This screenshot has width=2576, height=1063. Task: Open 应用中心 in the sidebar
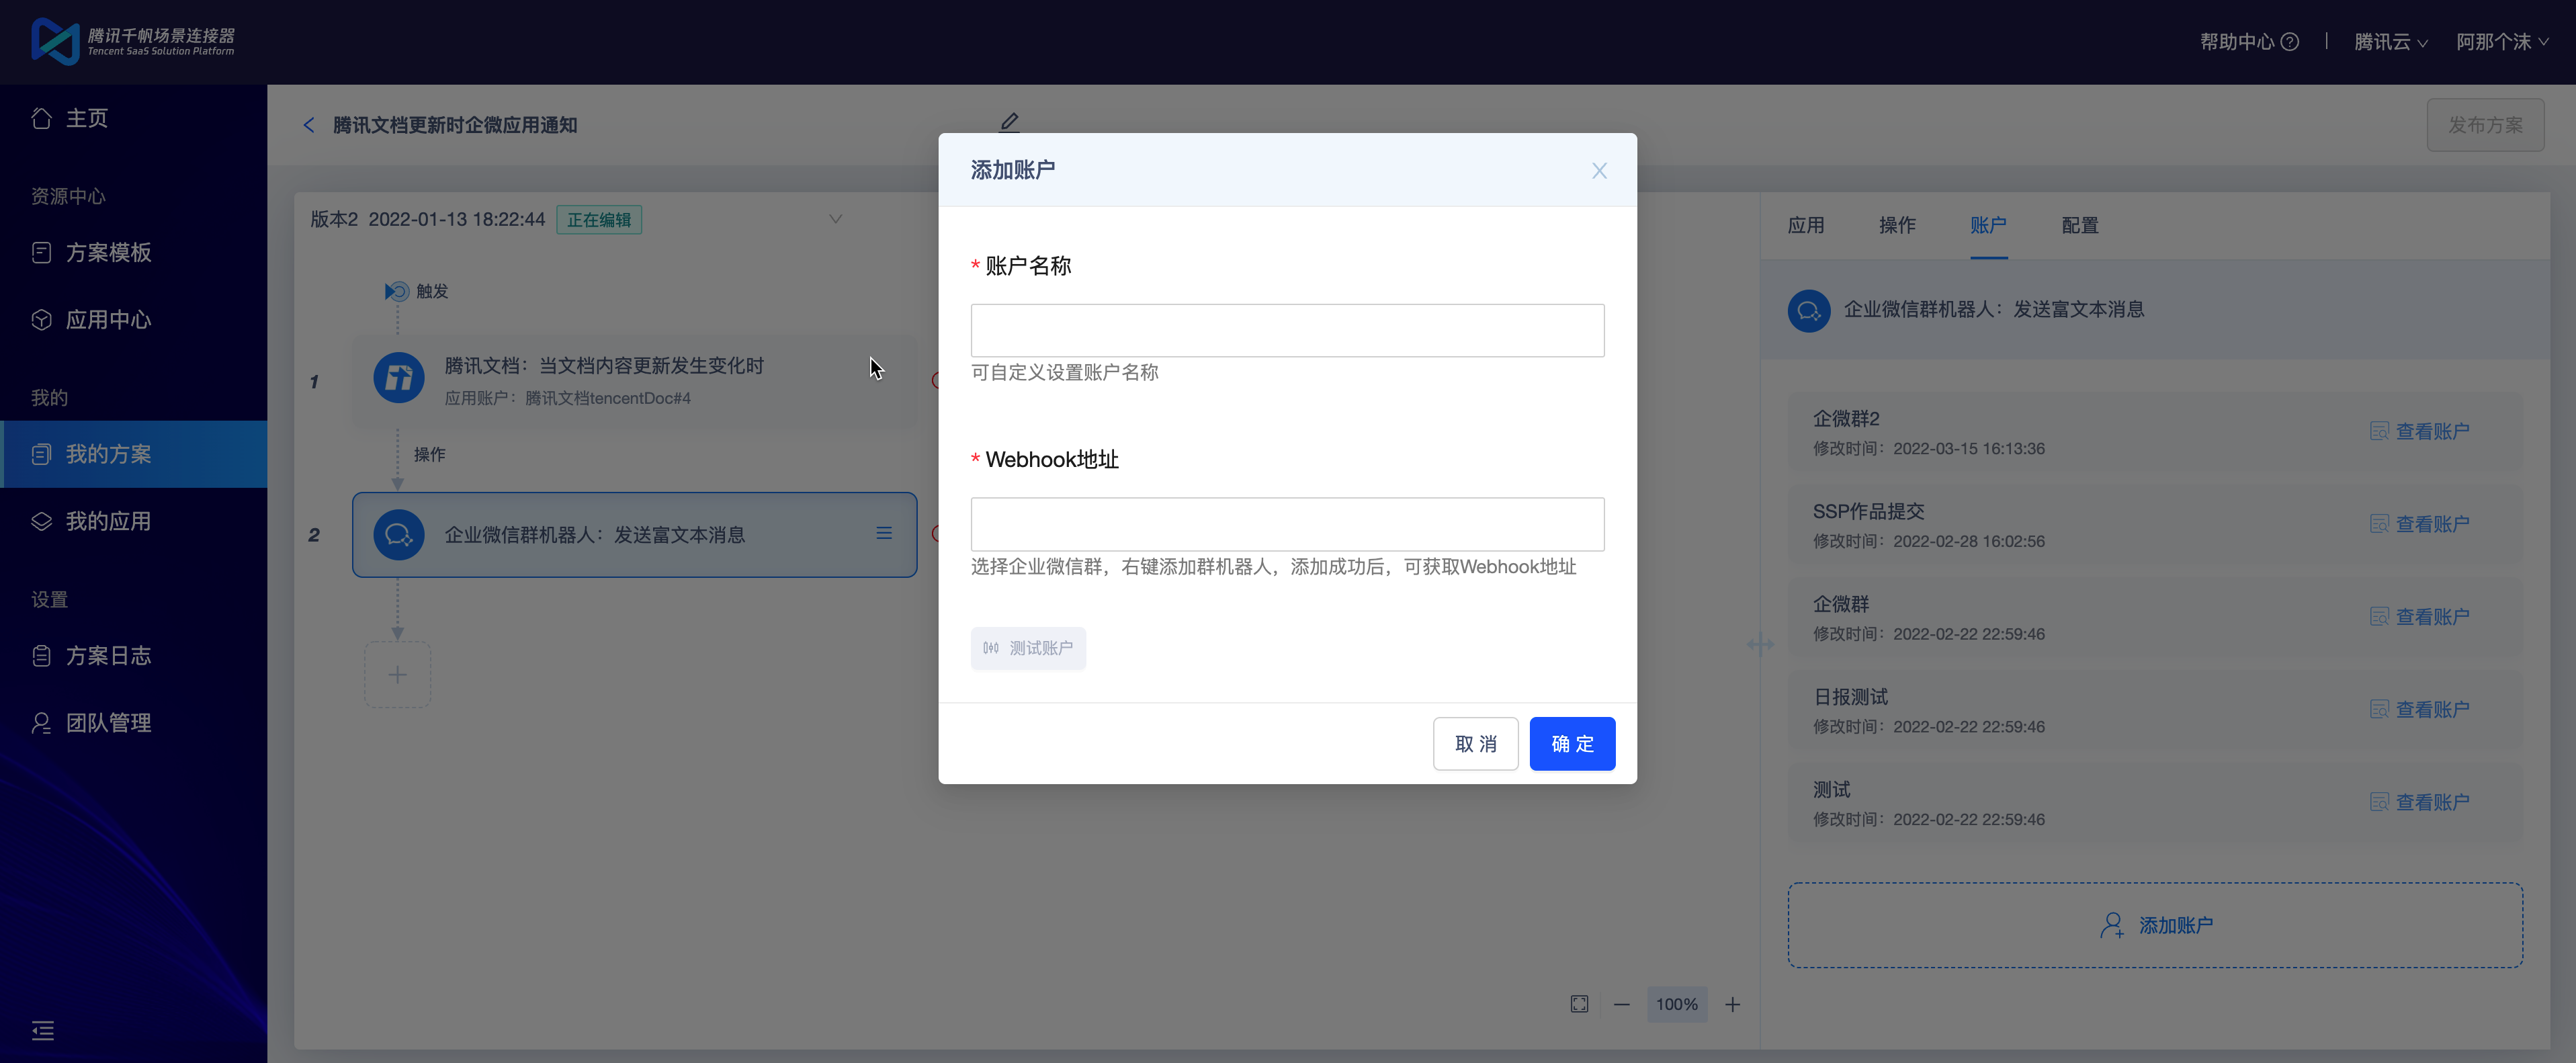134,319
